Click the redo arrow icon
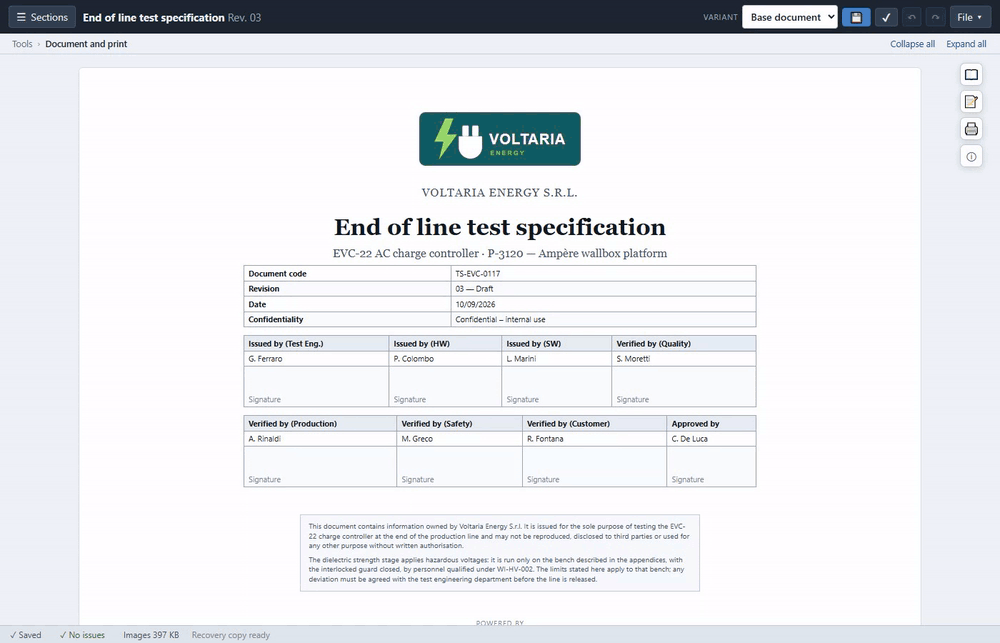Image resolution: width=1000 pixels, height=643 pixels. [x=935, y=17]
